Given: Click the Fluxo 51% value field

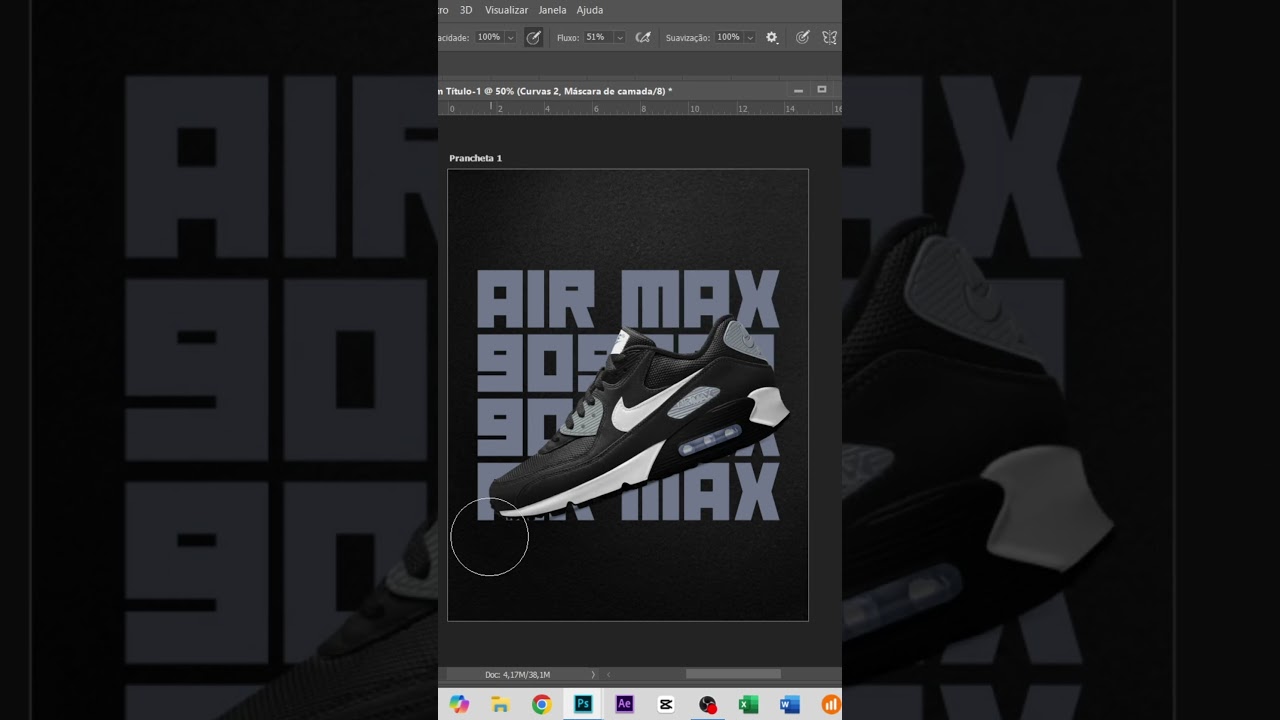Looking at the screenshot, I should tap(596, 37).
